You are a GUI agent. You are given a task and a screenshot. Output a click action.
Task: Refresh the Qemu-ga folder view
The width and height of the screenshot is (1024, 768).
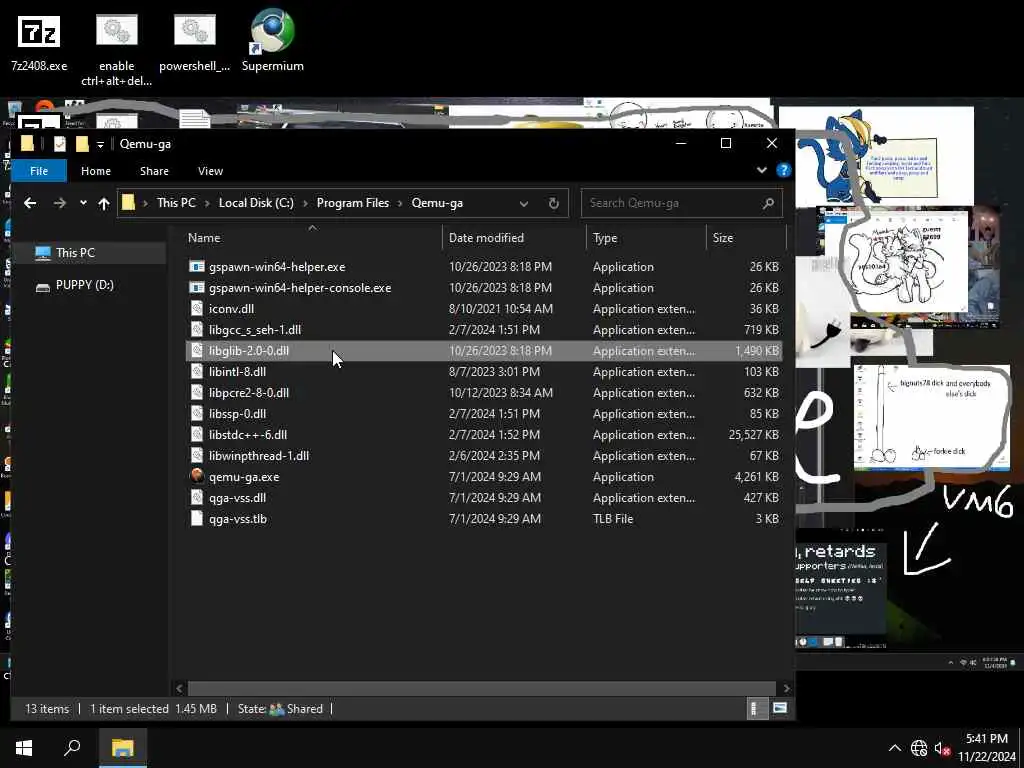coord(554,204)
